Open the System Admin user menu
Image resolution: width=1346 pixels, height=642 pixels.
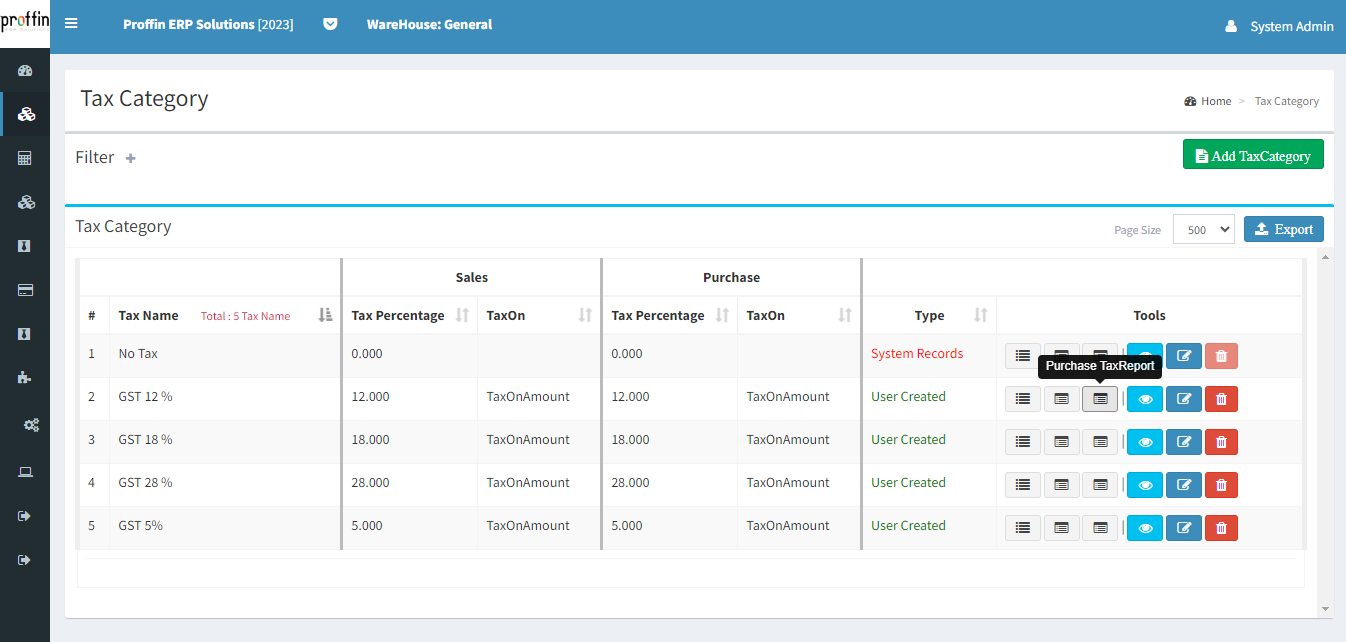pyautogui.click(x=1280, y=26)
